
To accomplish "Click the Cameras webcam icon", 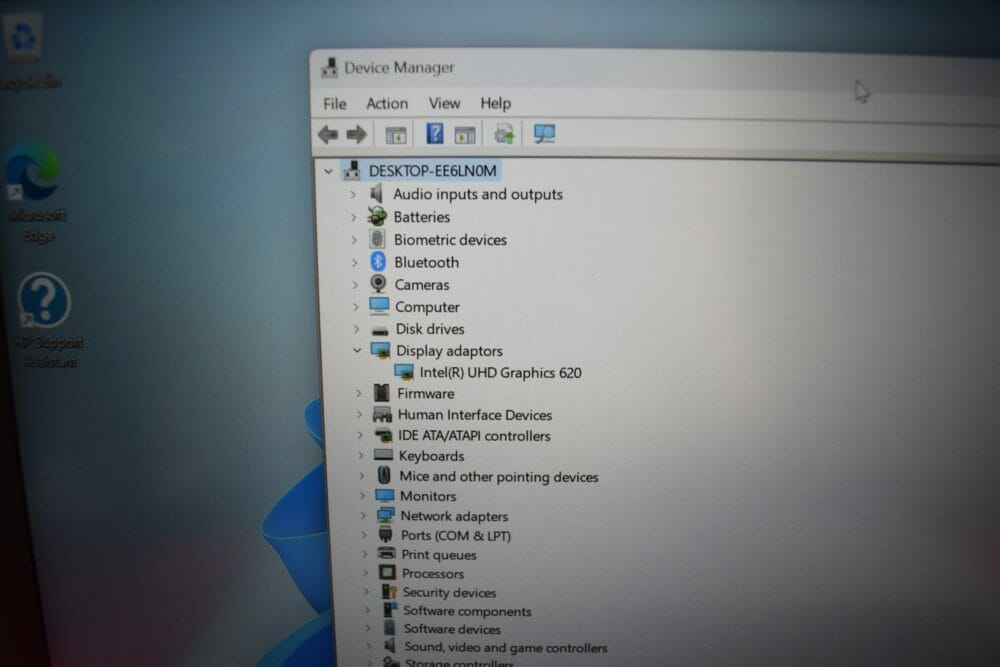I will [x=378, y=284].
